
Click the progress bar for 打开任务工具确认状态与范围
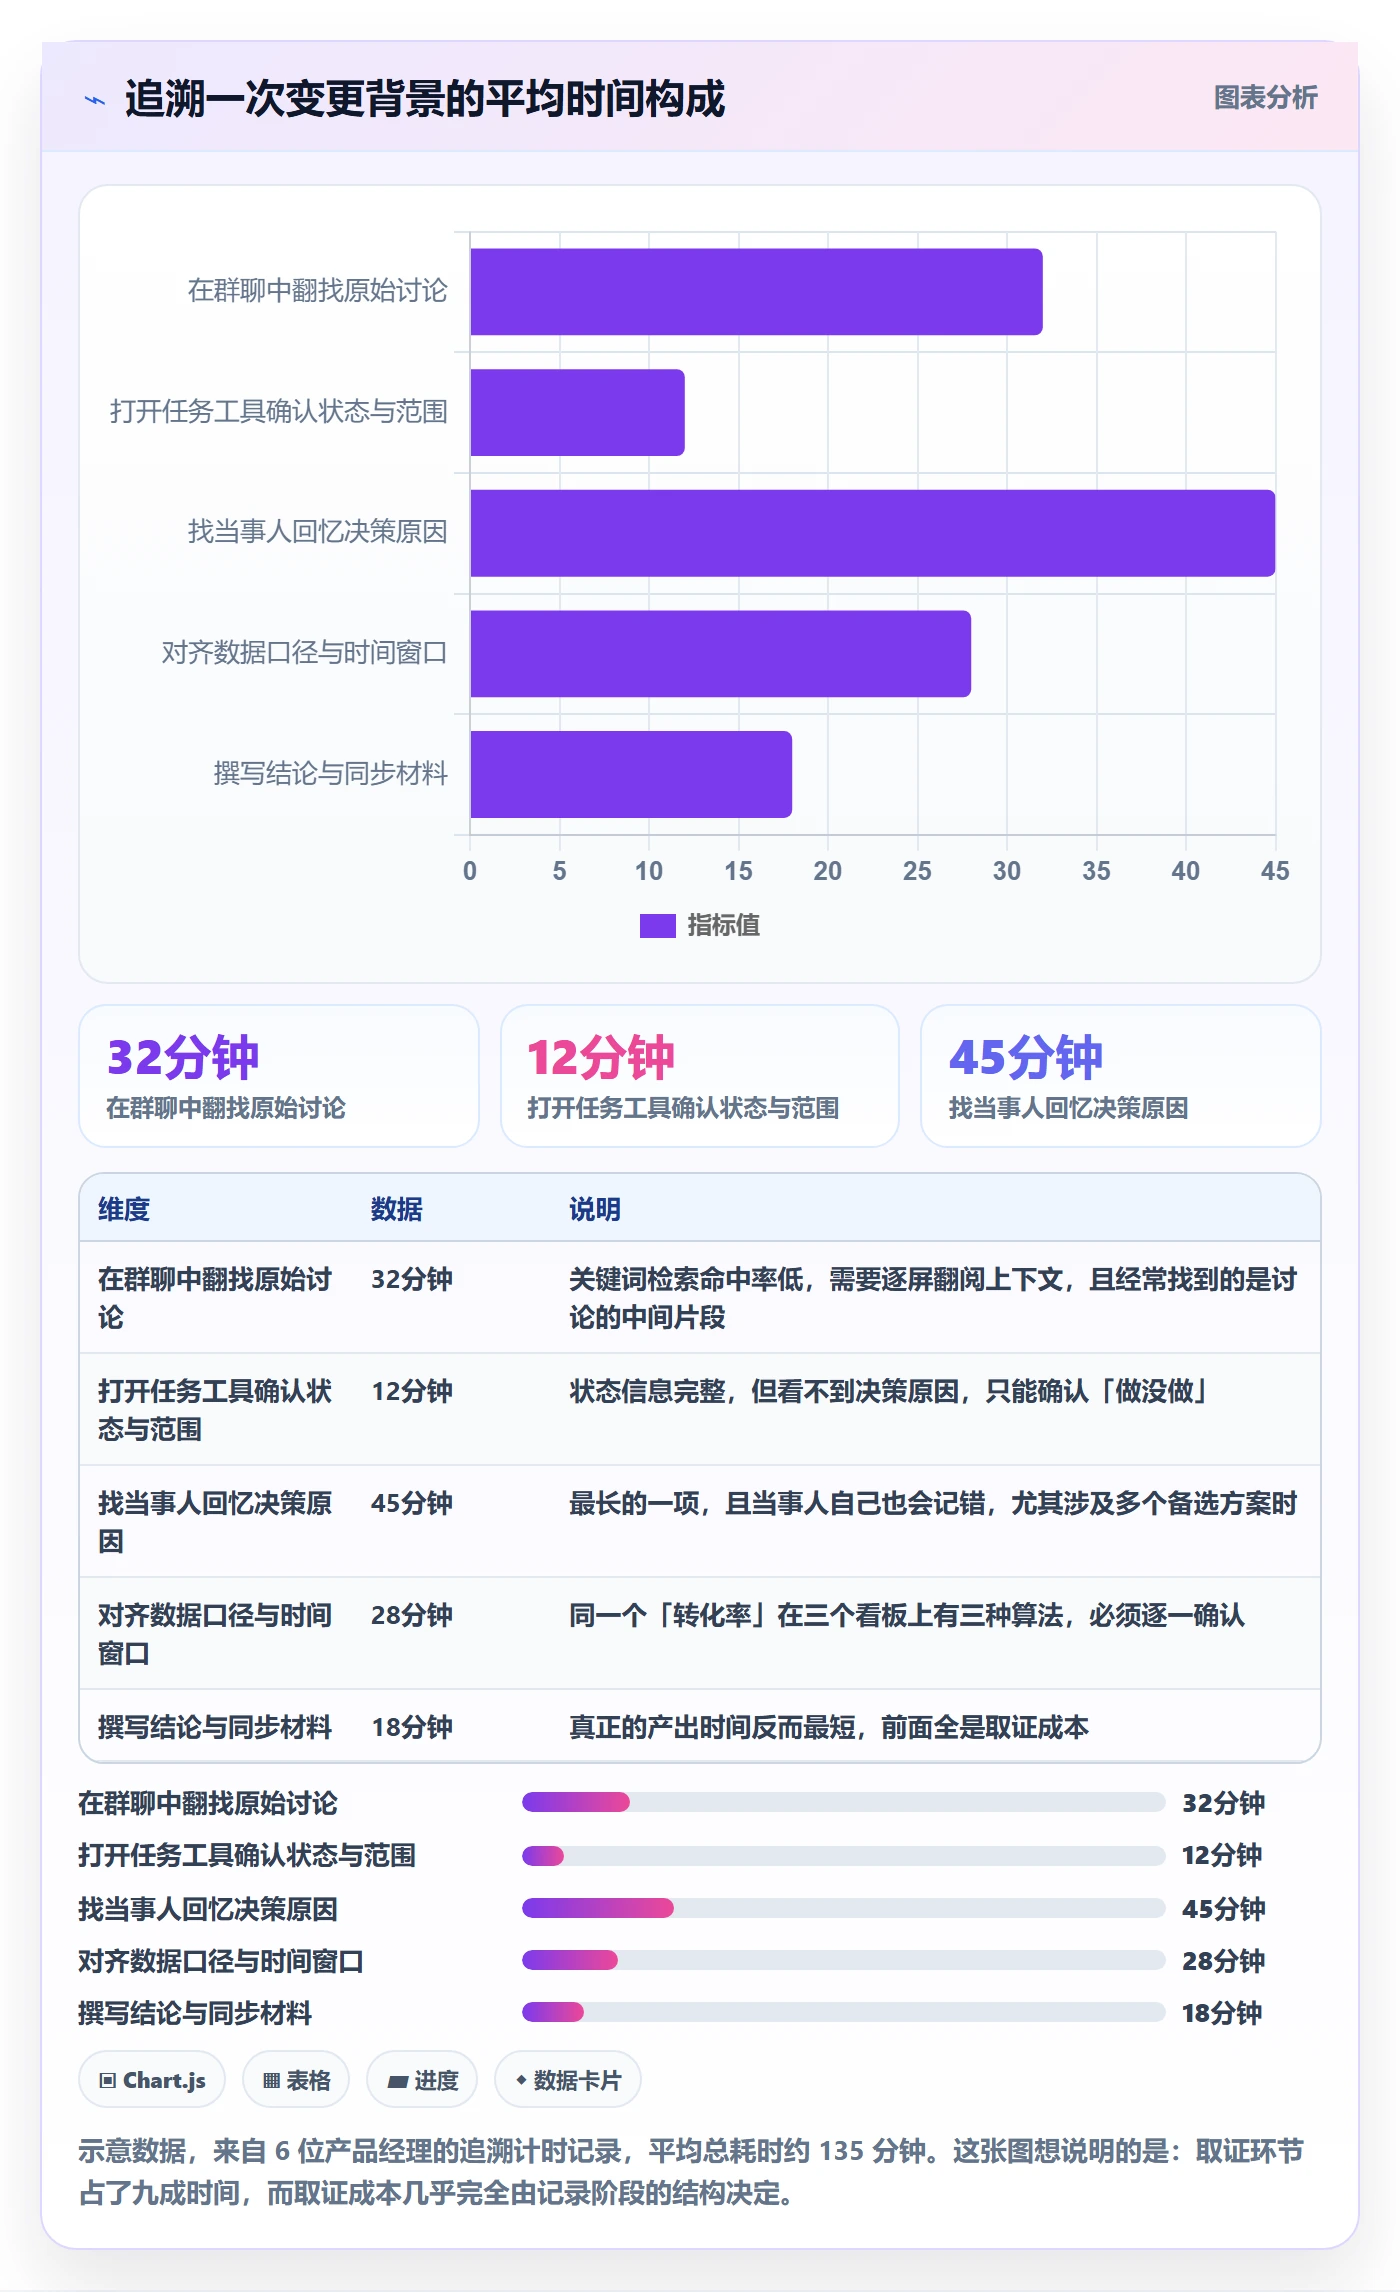click(844, 1856)
